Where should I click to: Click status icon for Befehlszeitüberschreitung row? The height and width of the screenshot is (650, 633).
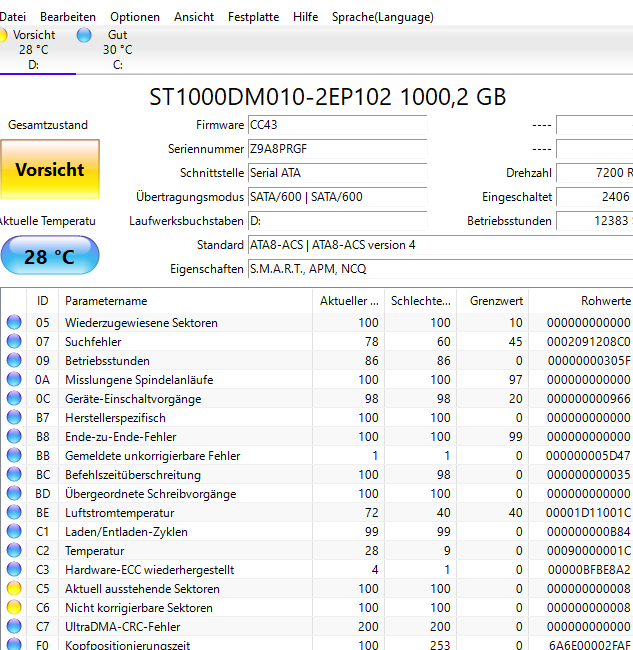coord(14,474)
